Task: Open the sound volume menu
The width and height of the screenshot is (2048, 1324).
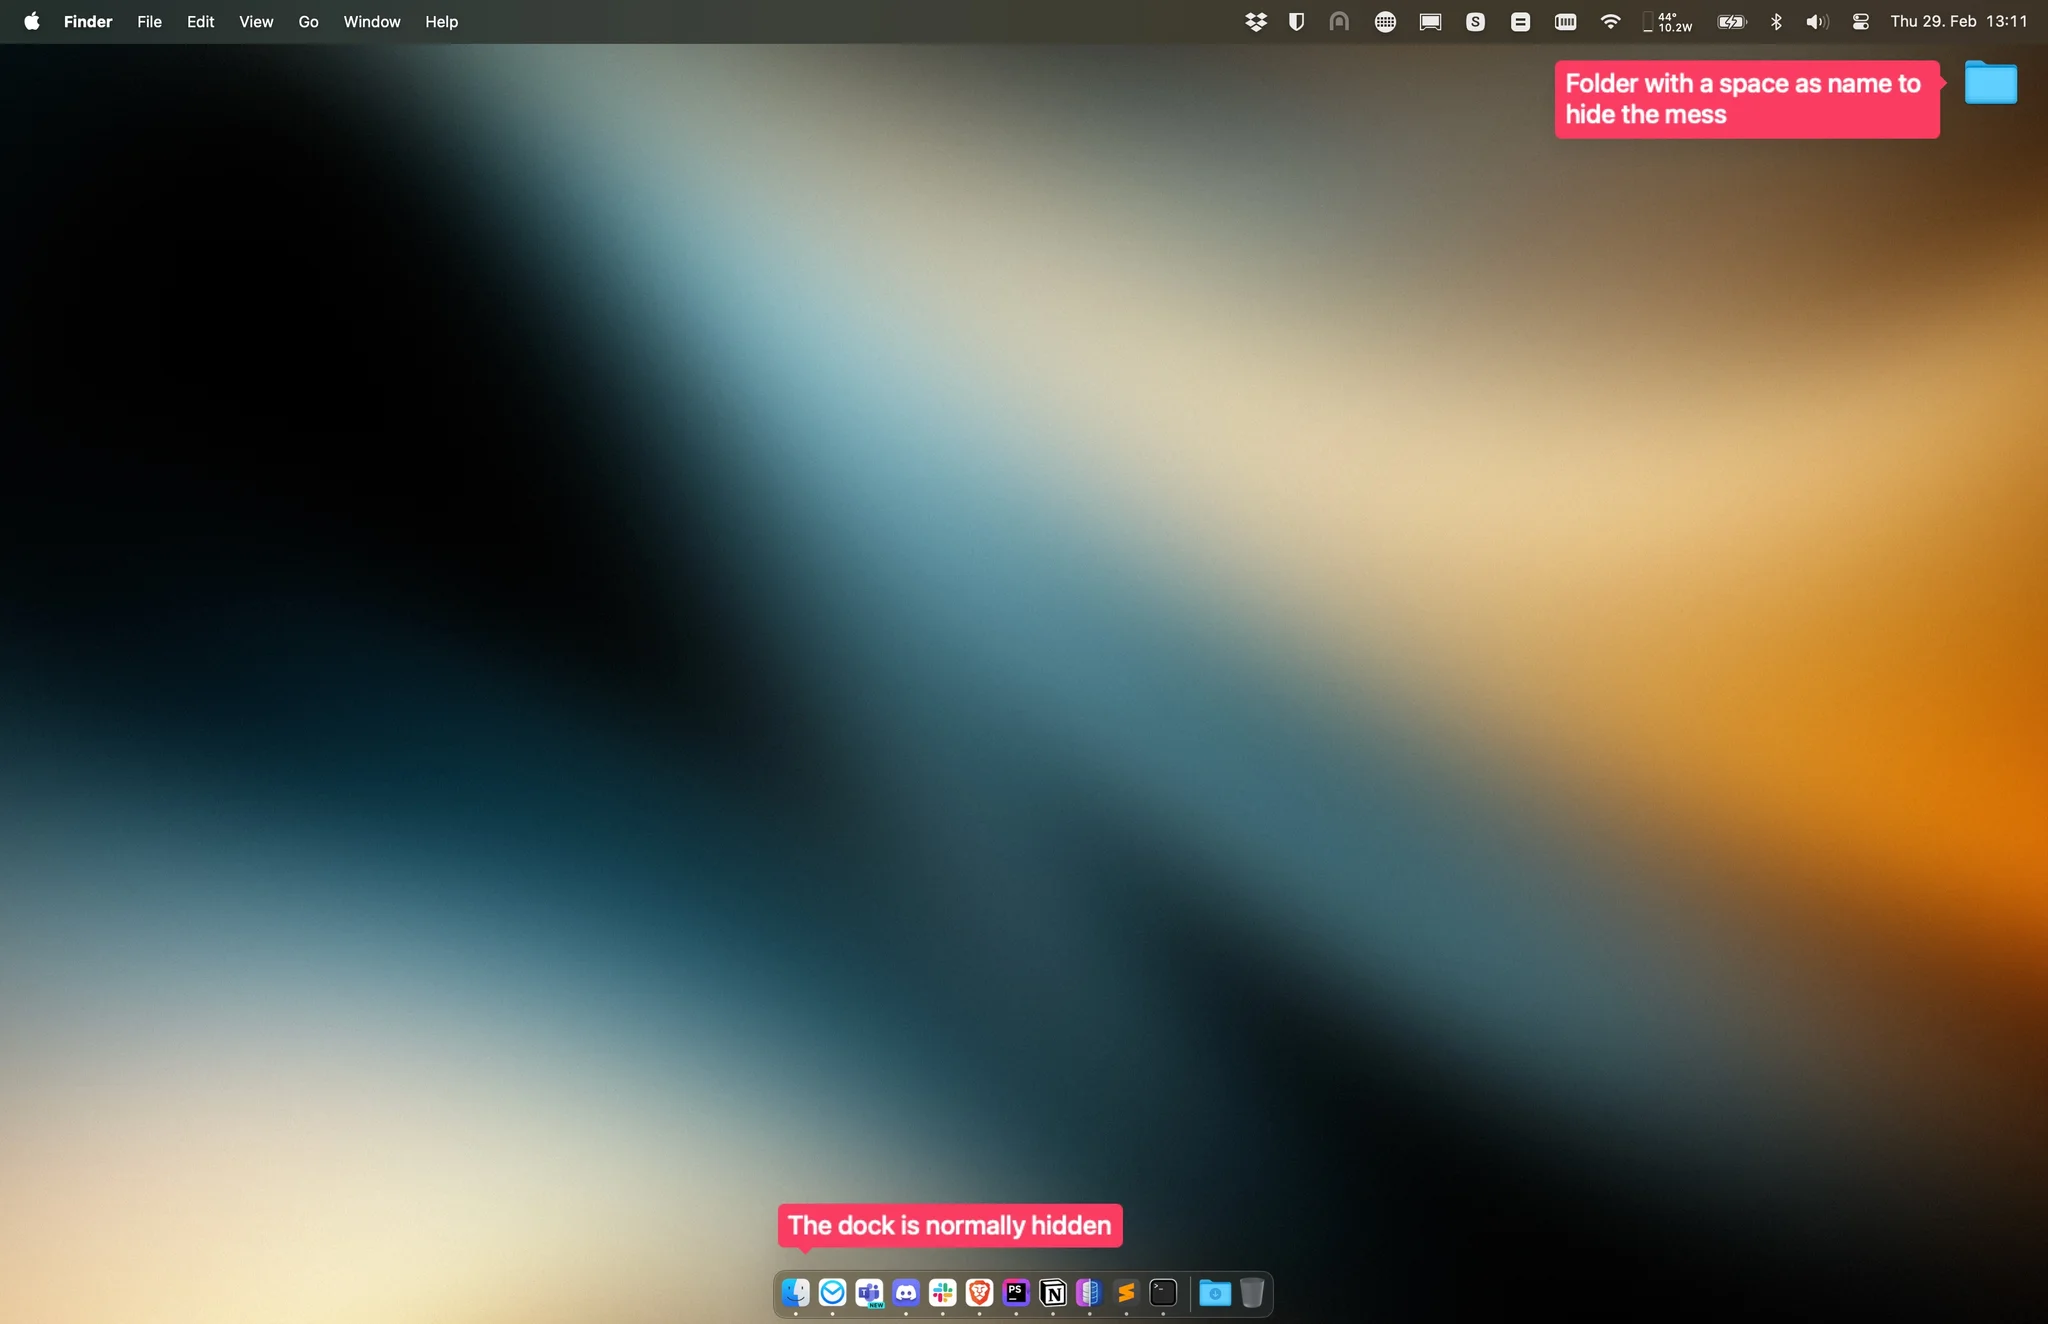Action: coord(1817,22)
